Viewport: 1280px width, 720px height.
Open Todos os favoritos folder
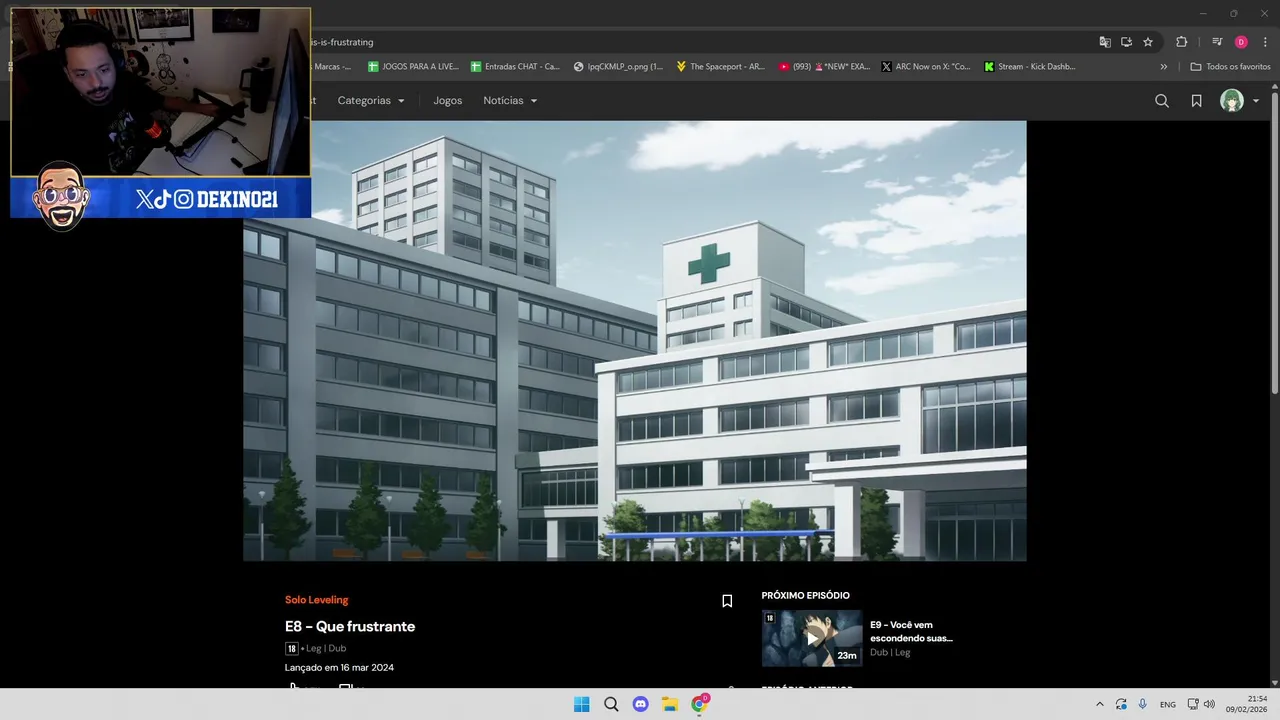pyautogui.click(x=1230, y=66)
